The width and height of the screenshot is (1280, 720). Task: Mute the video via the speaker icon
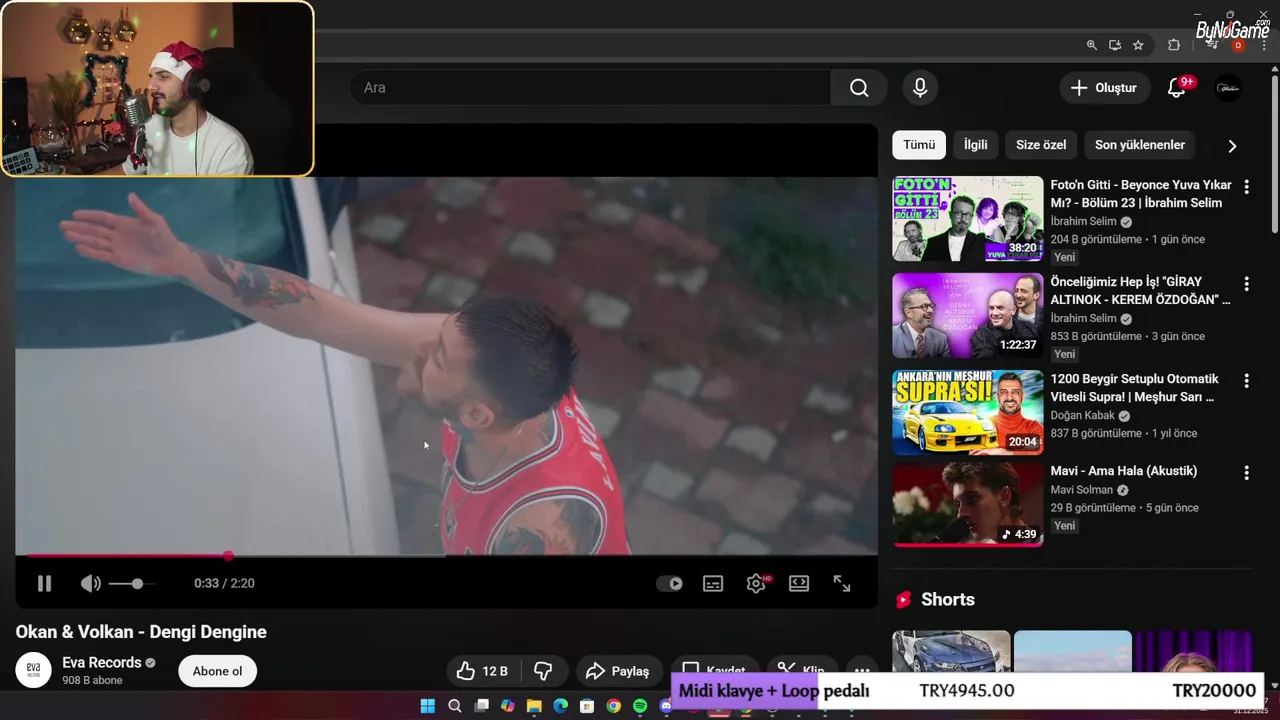pyautogui.click(x=90, y=583)
